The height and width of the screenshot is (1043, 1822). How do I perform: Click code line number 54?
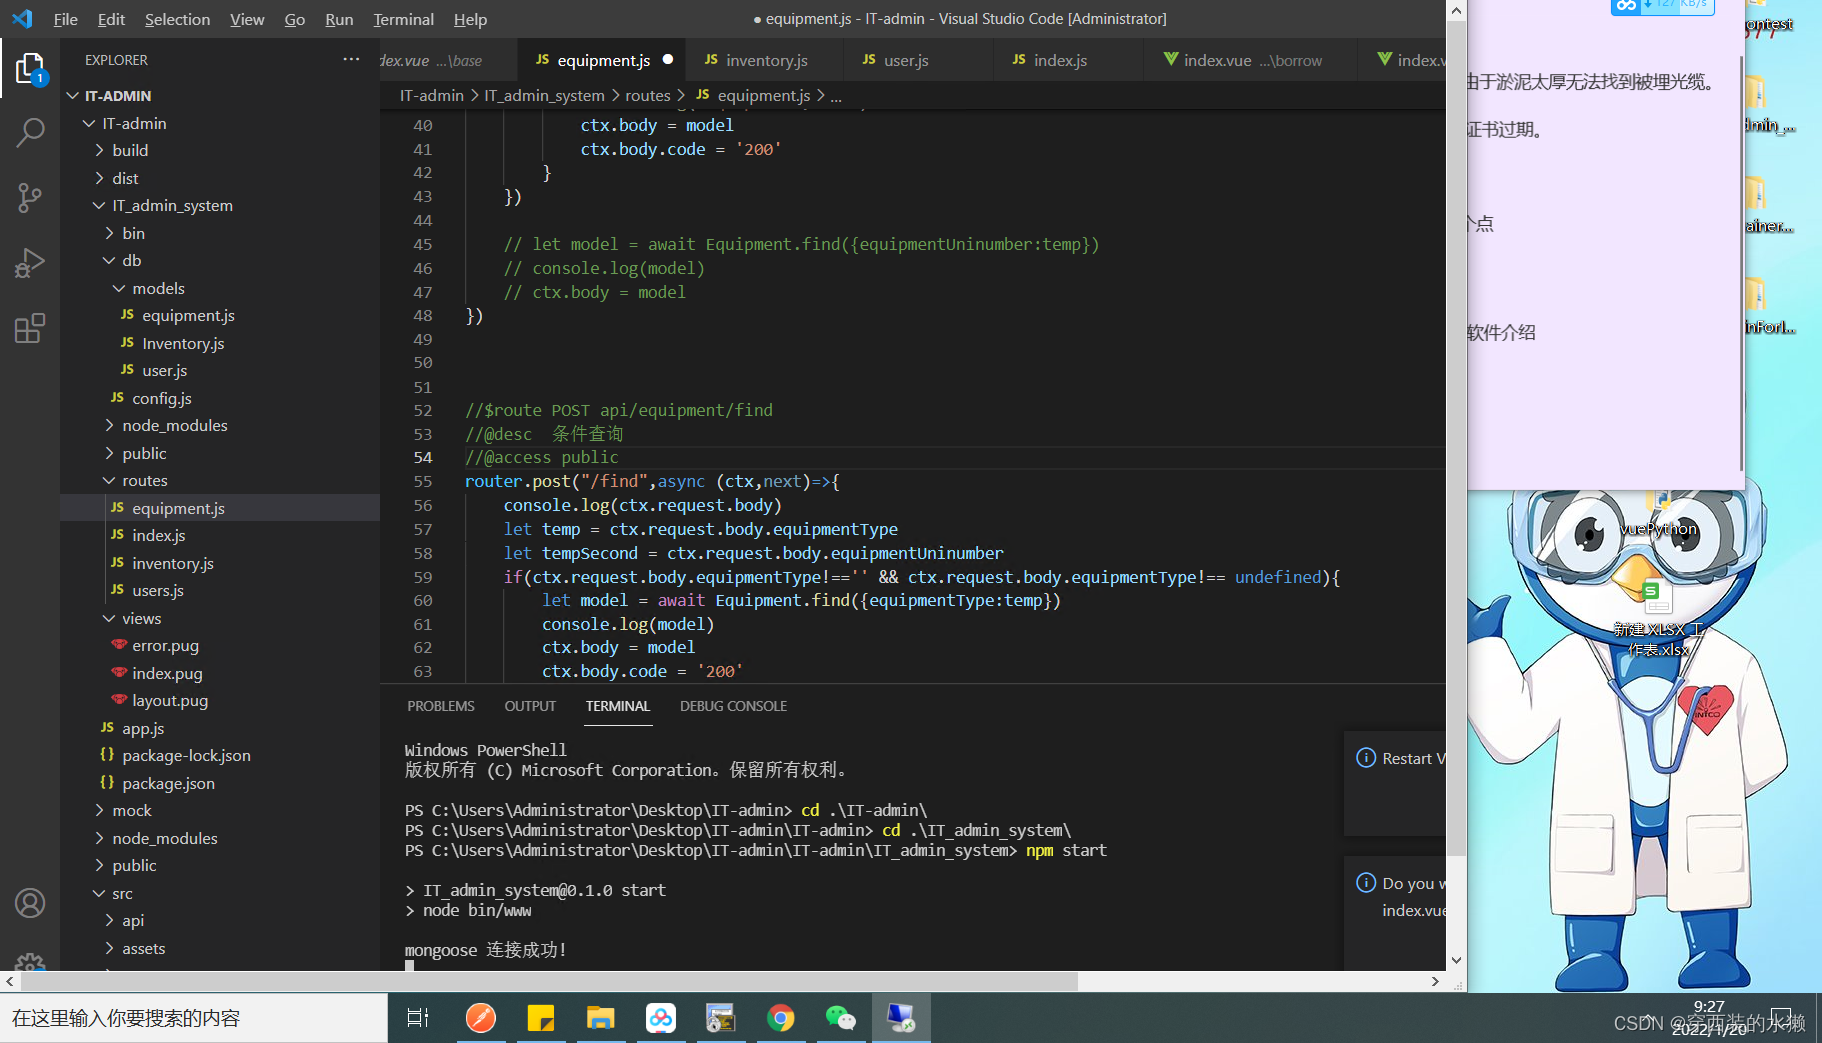(423, 457)
